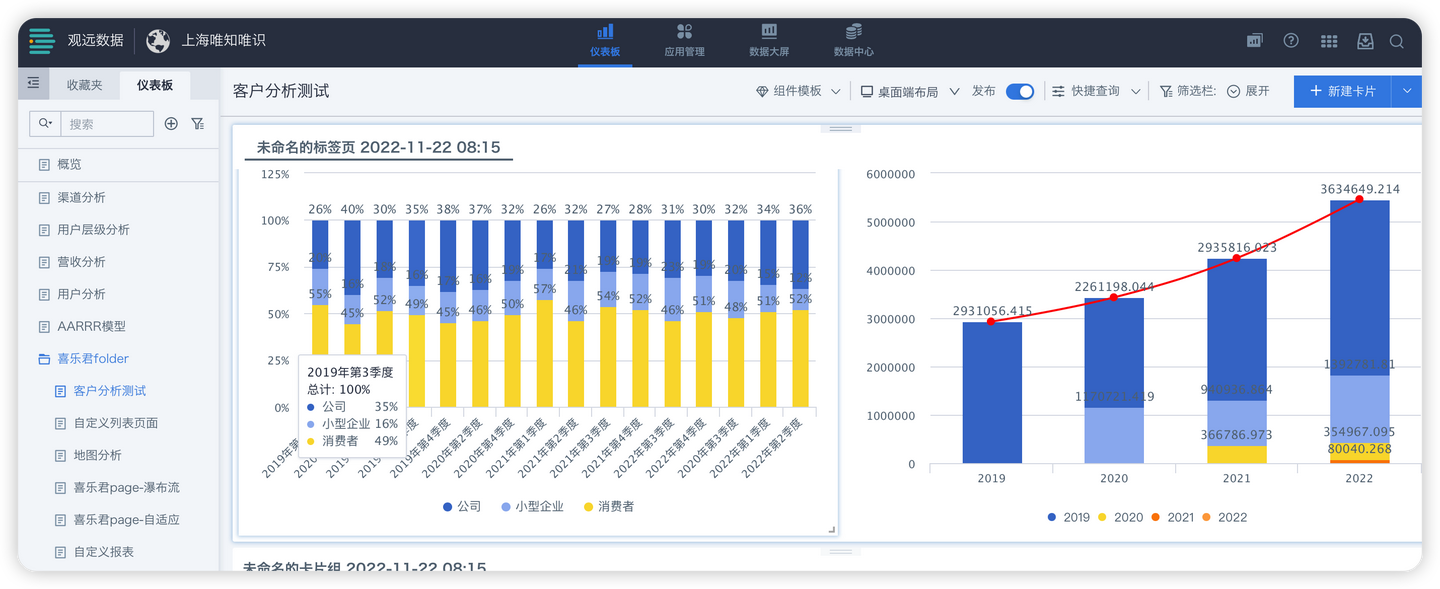1440x589 pixels.
Task: Click the sidebar 搜索 input field
Action: [x=107, y=124]
